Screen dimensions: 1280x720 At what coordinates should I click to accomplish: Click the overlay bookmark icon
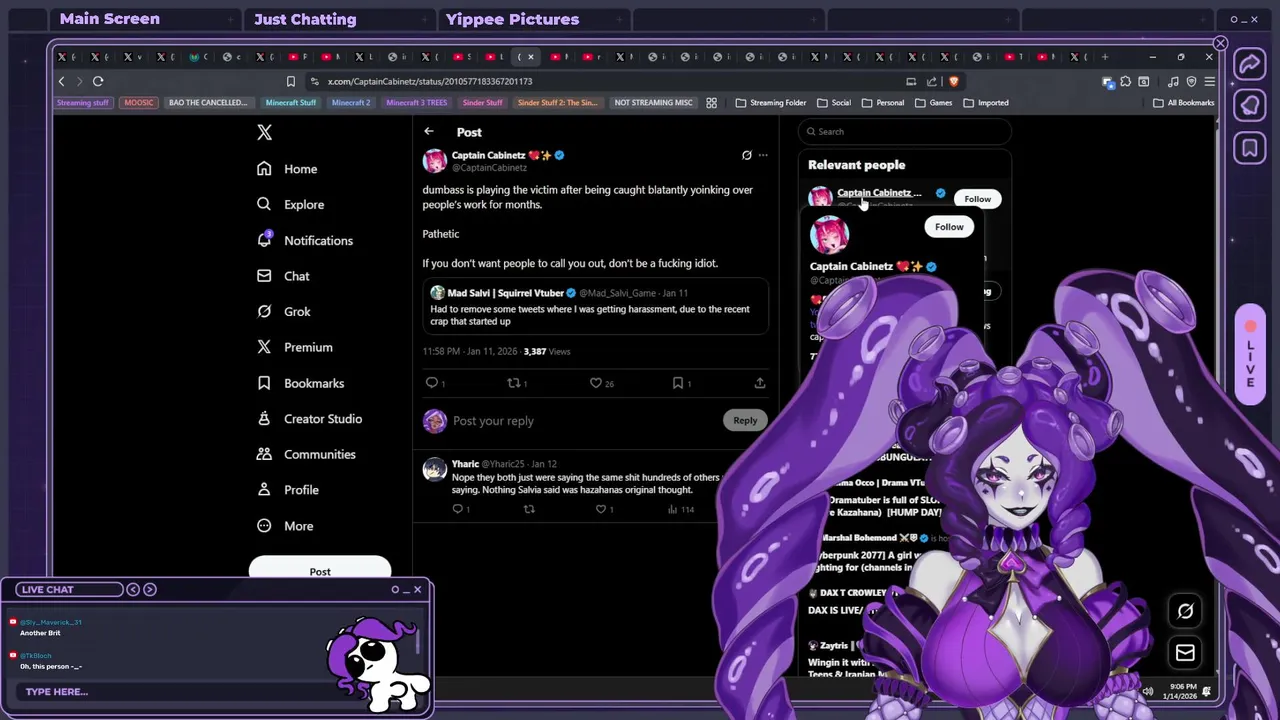click(1250, 149)
